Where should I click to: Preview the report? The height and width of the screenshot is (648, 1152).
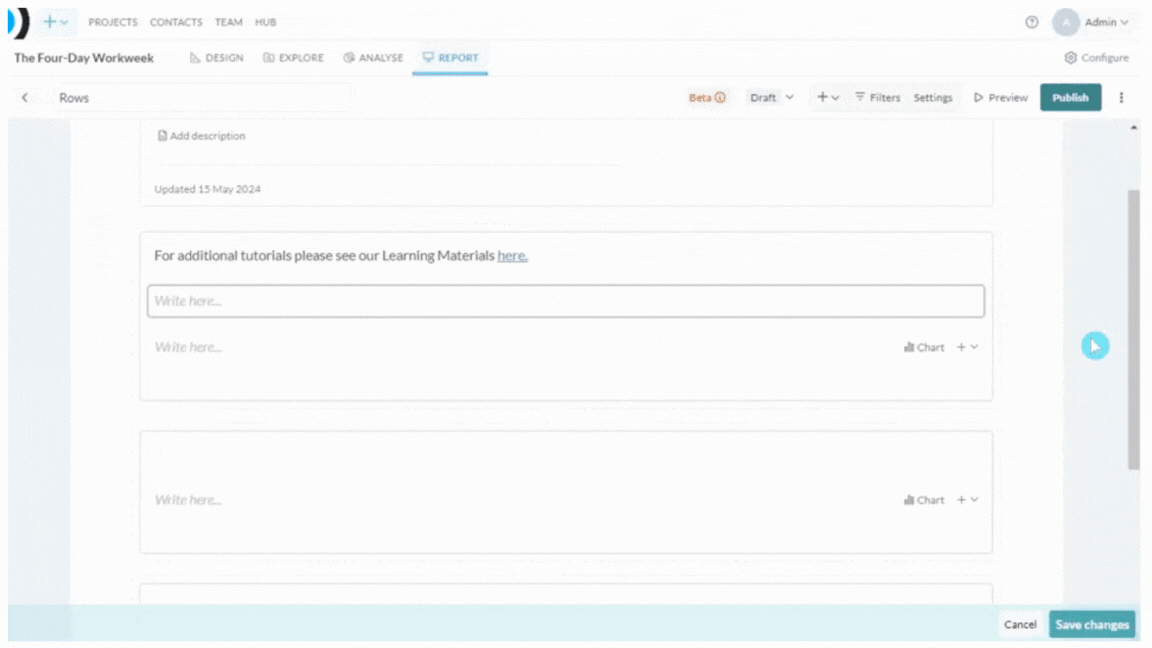click(1000, 97)
